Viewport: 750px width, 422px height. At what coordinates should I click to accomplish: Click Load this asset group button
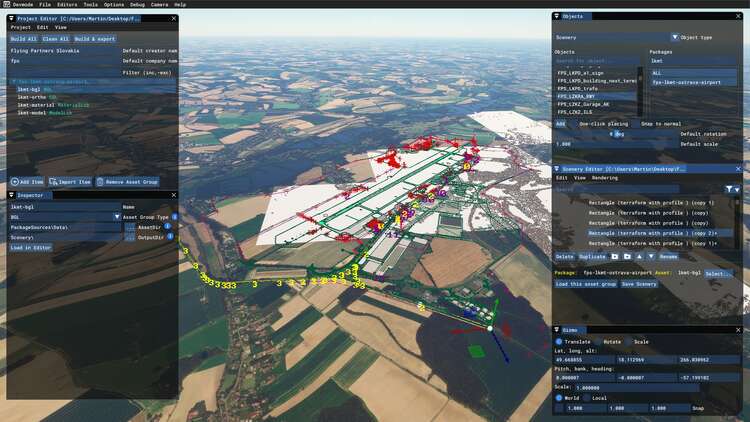point(585,284)
